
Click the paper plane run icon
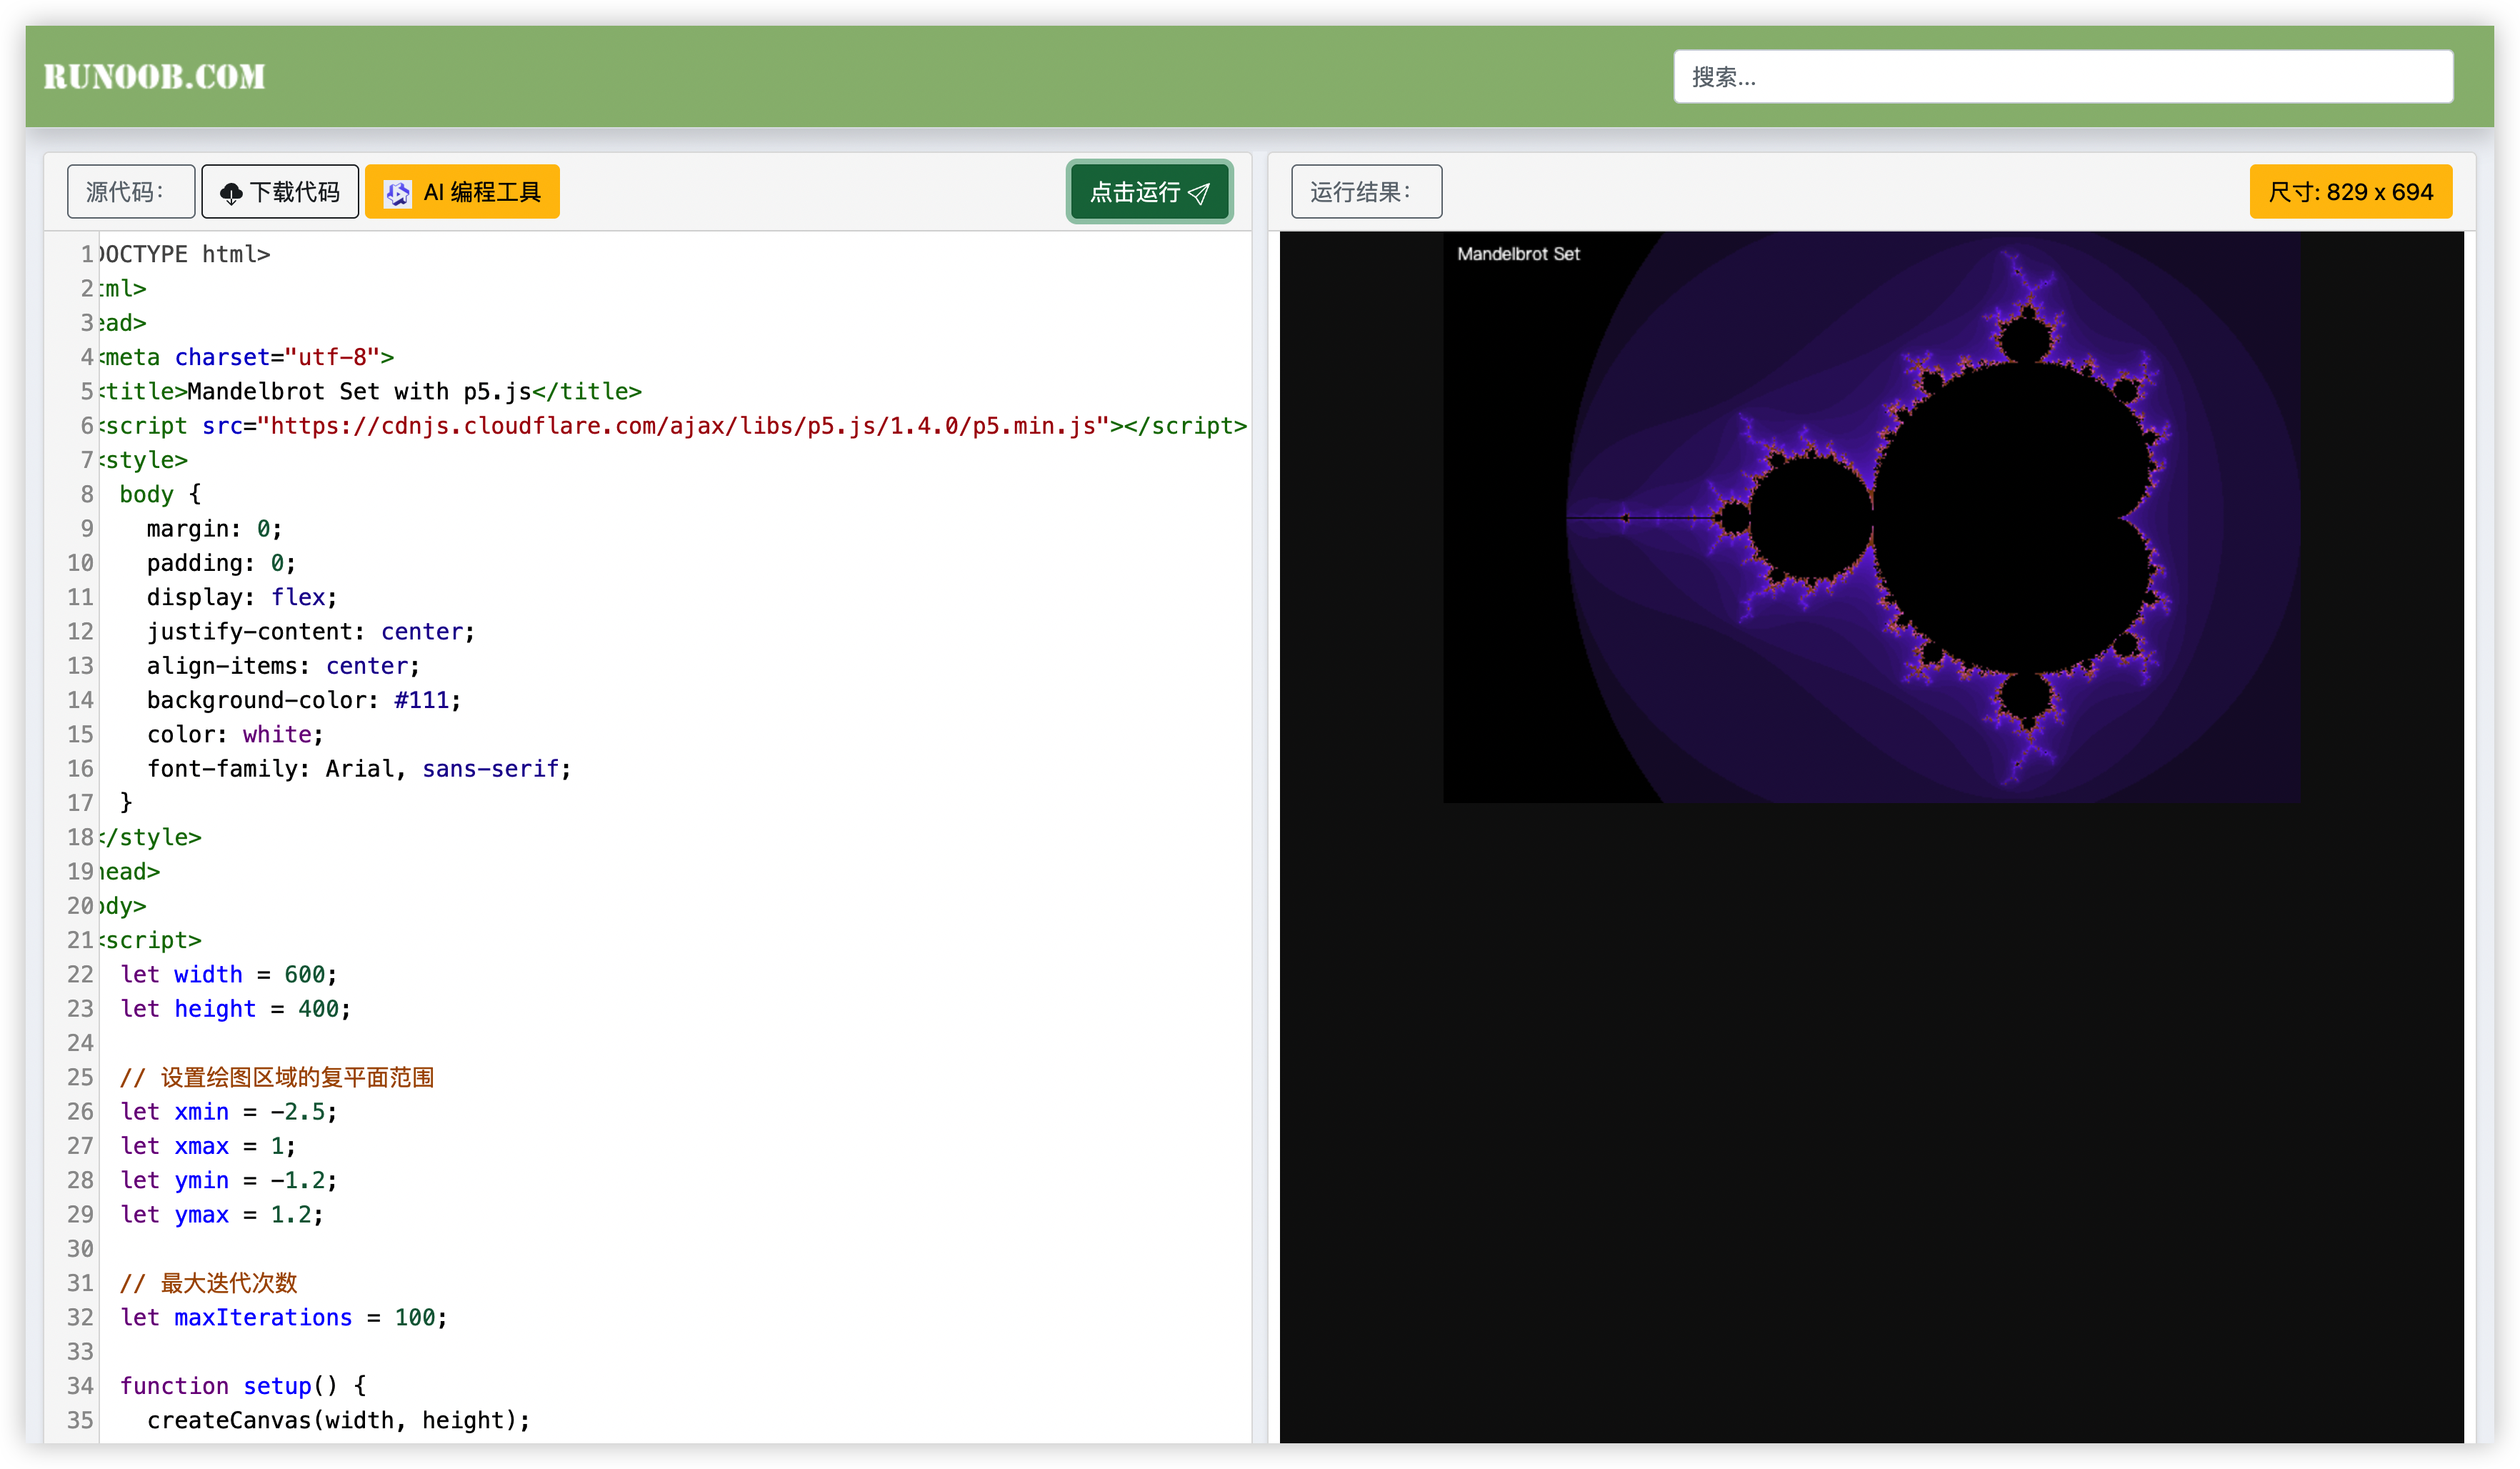tap(1200, 193)
